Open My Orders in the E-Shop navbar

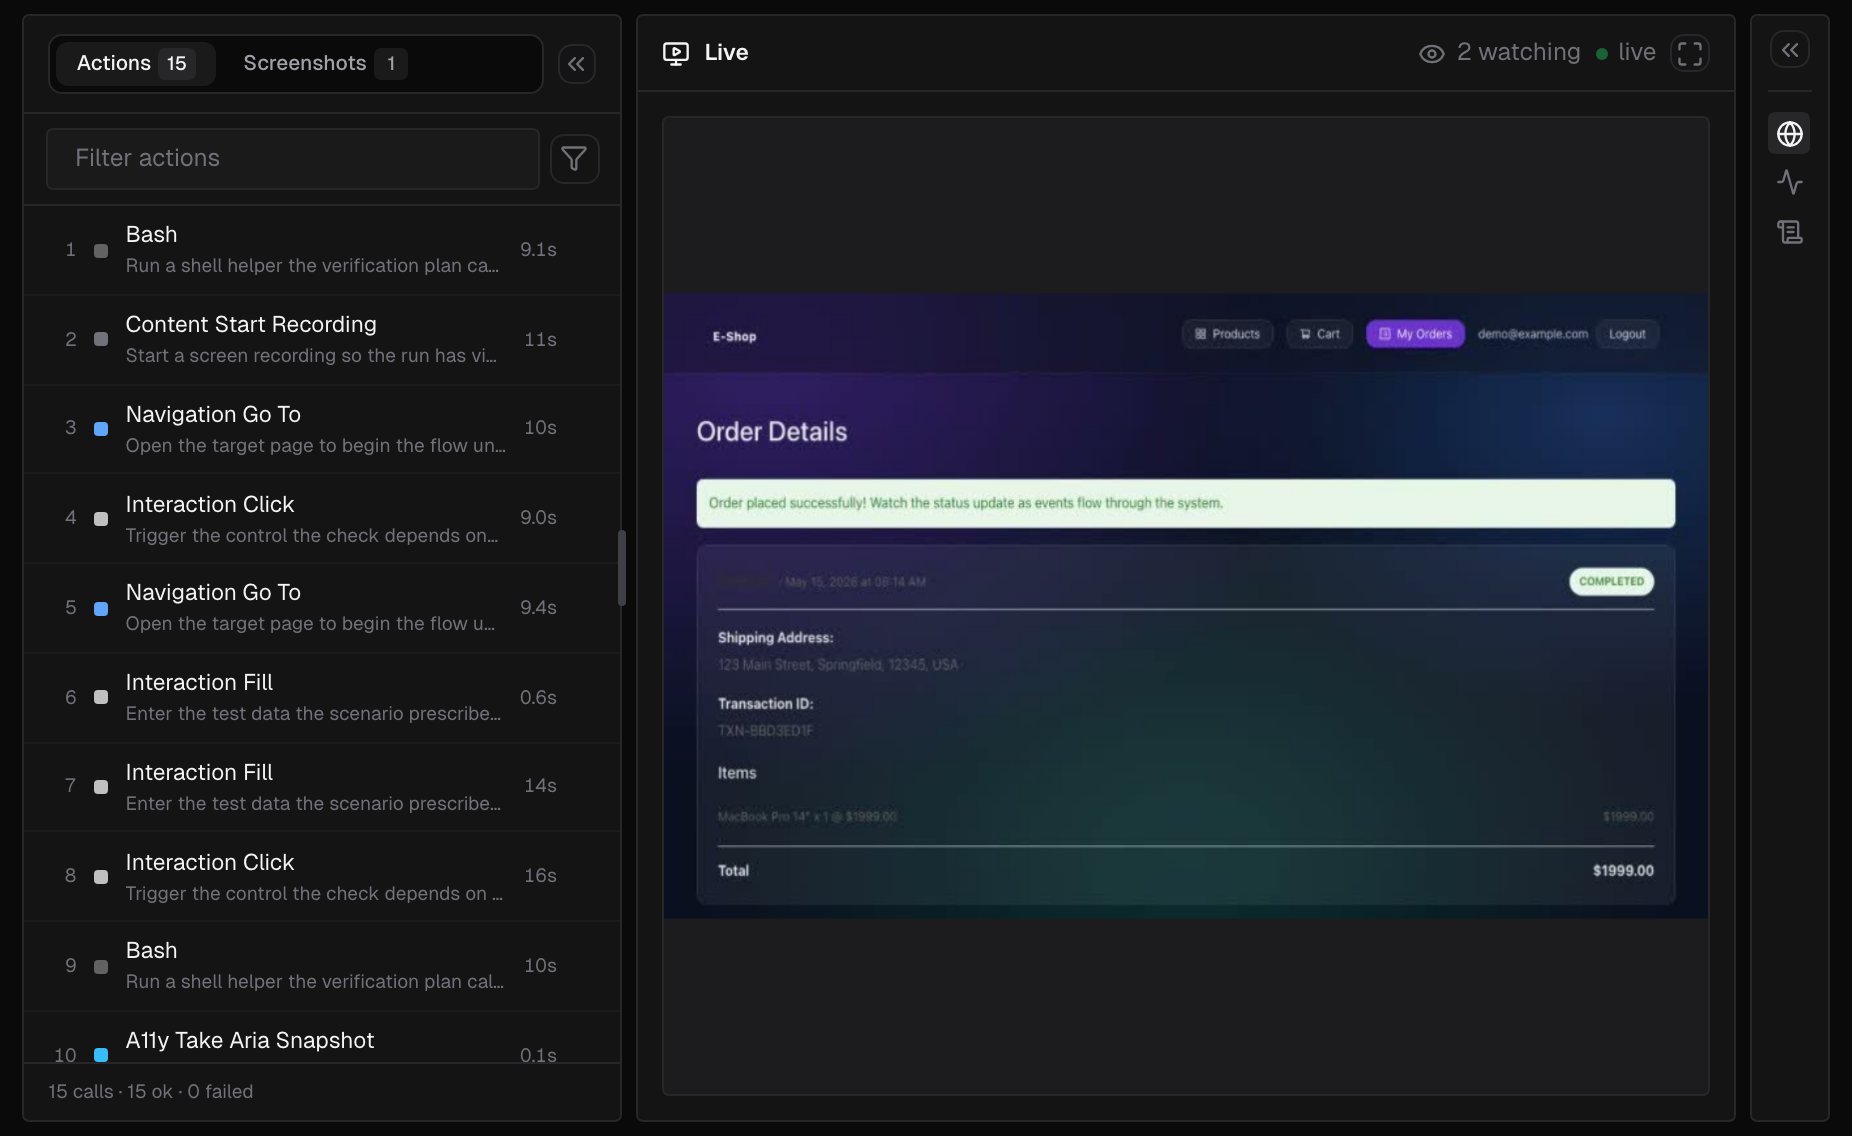click(x=1415, y=334)
